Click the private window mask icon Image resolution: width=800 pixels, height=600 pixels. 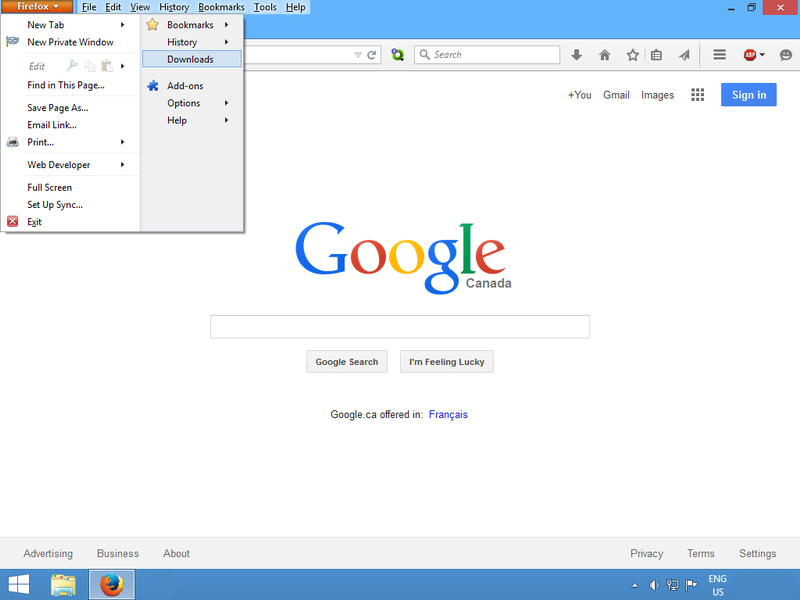12,41
